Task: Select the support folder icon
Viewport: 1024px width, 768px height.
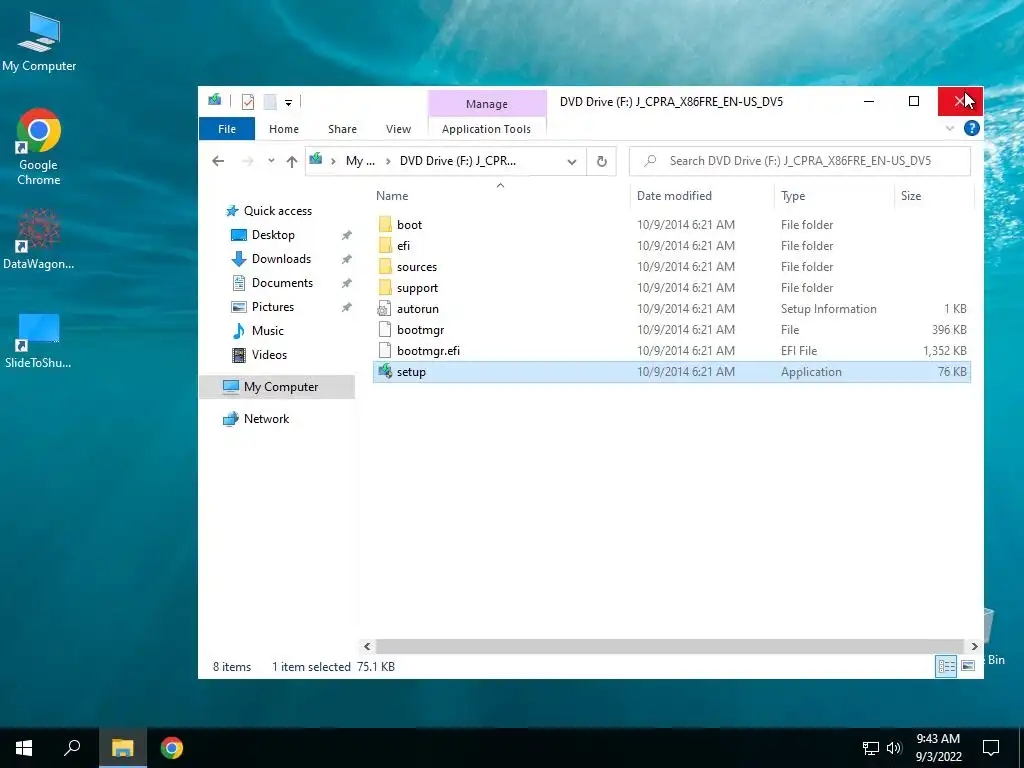Action: point(385,287)
